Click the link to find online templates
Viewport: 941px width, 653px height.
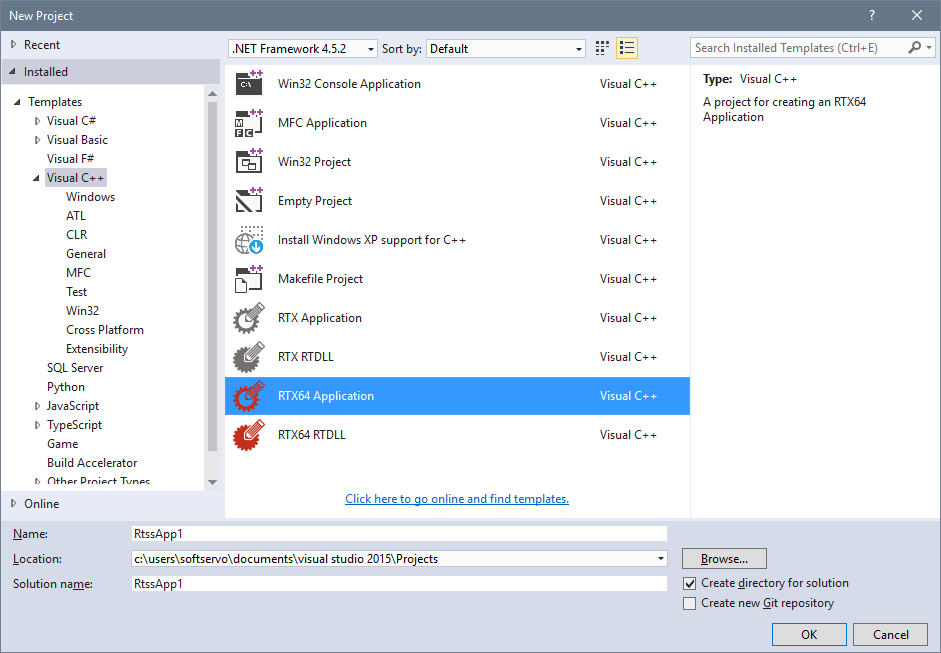[456, 499]
